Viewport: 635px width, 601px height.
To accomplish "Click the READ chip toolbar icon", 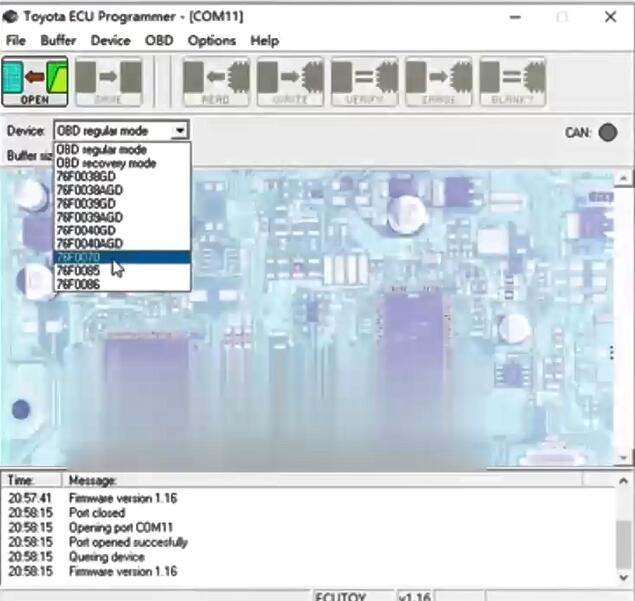I will tap(216, 82).
